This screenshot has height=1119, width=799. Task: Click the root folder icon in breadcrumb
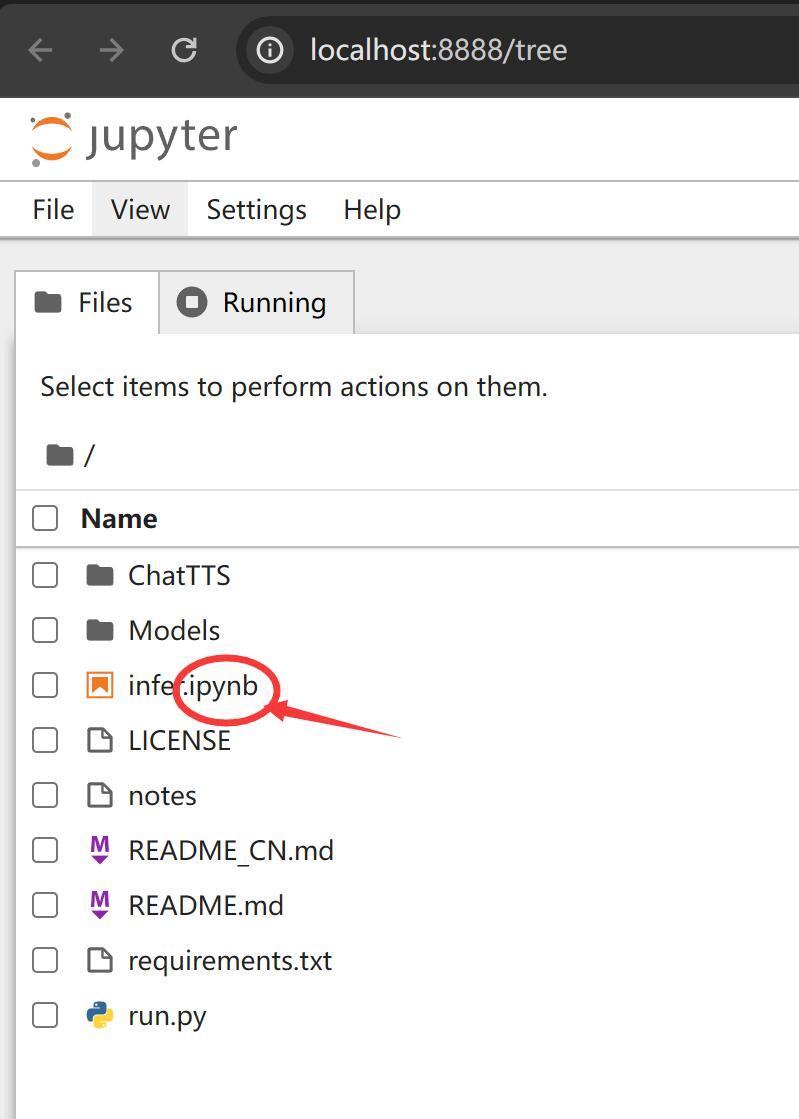60,455
